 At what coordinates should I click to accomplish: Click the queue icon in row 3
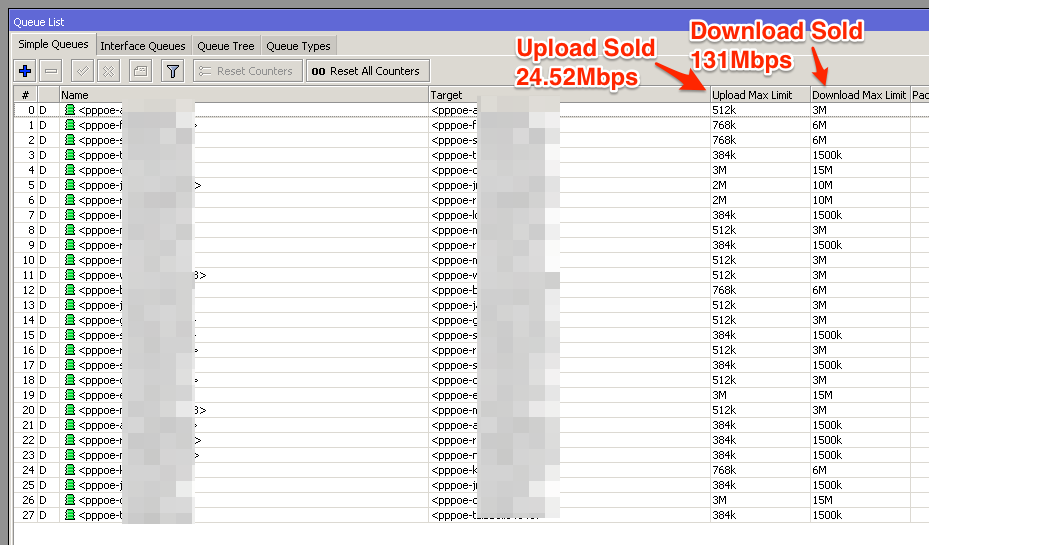click(x=70, y=154)
